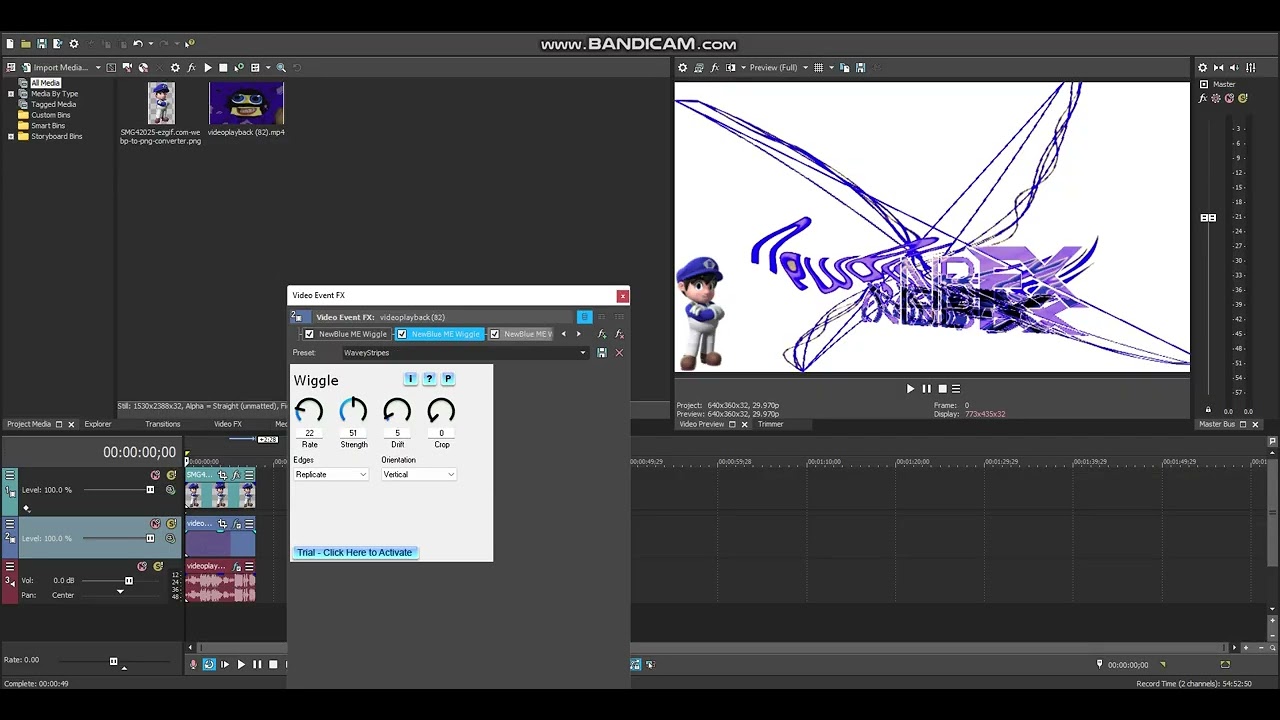1280x720 pixels.
Task: Save project with the floppy disk icon
Action: (x=42, y=44)
